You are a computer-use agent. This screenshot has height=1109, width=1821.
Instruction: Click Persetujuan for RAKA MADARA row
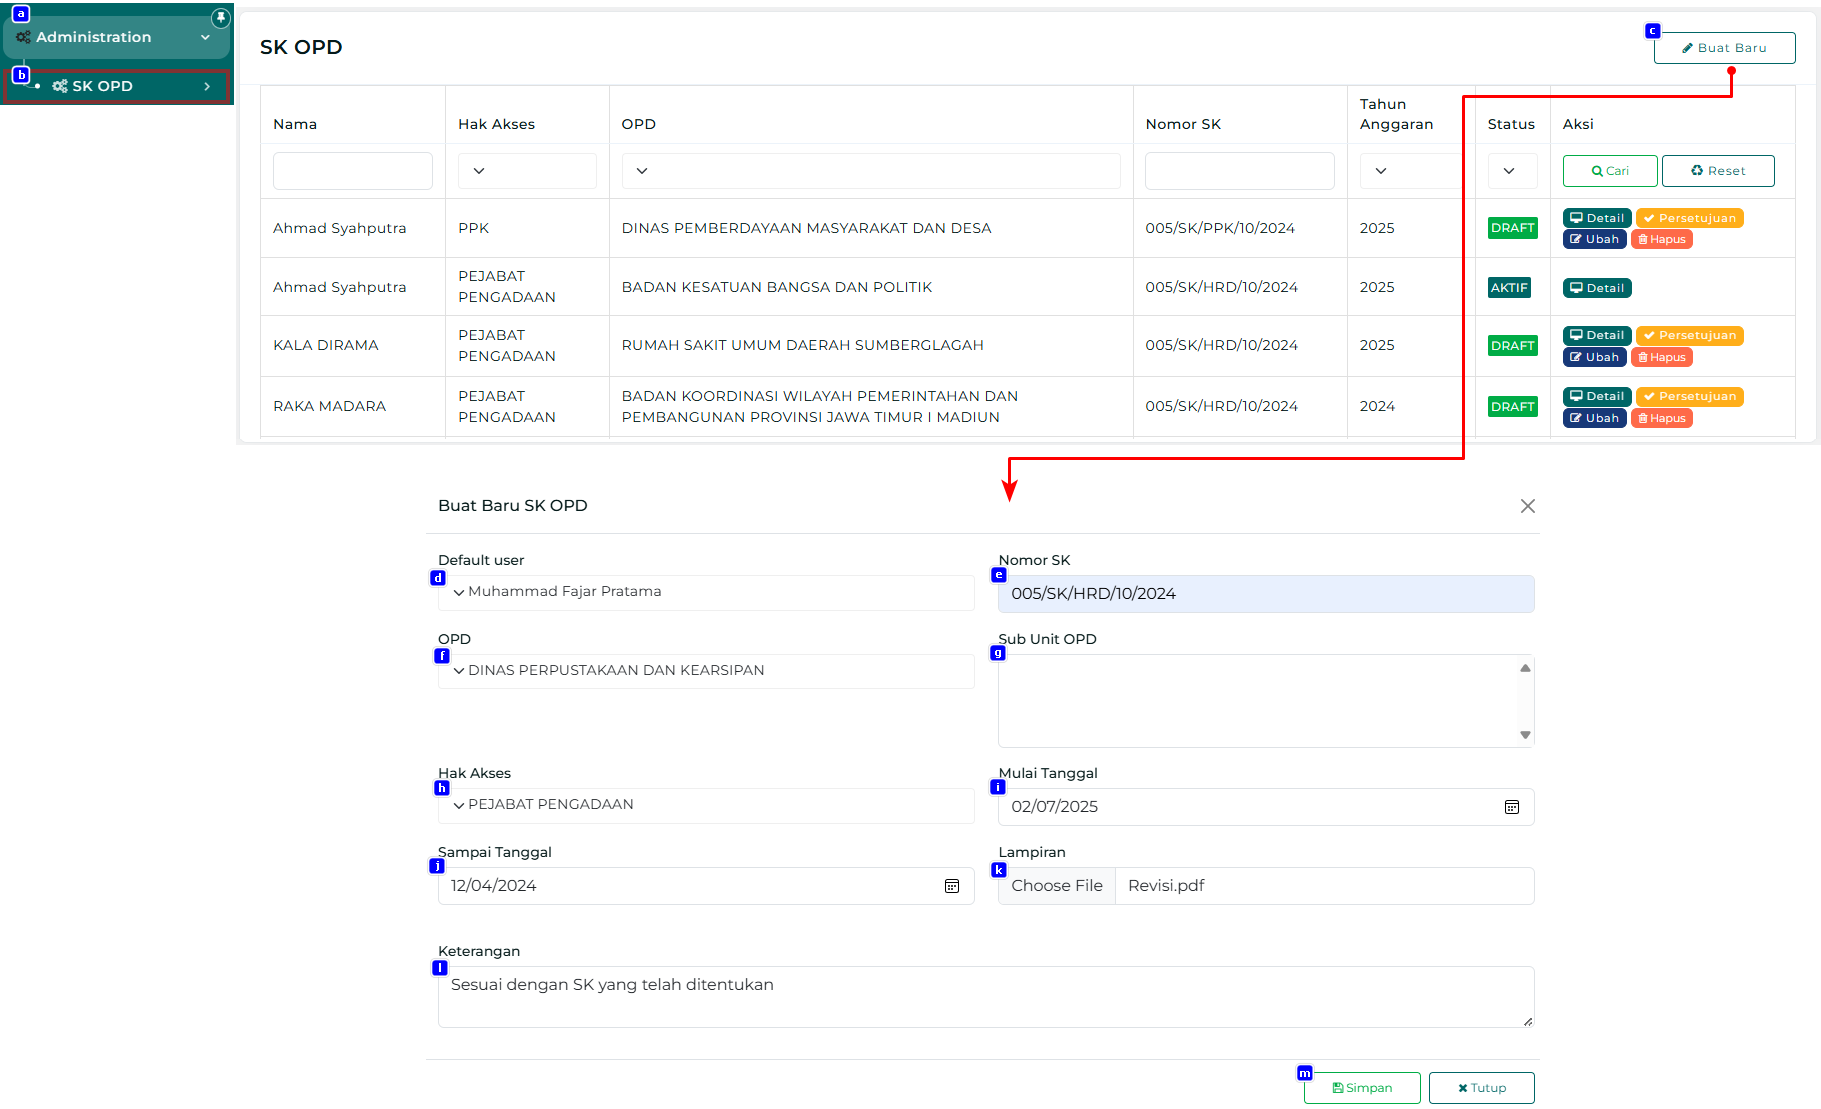(1689, 397)
